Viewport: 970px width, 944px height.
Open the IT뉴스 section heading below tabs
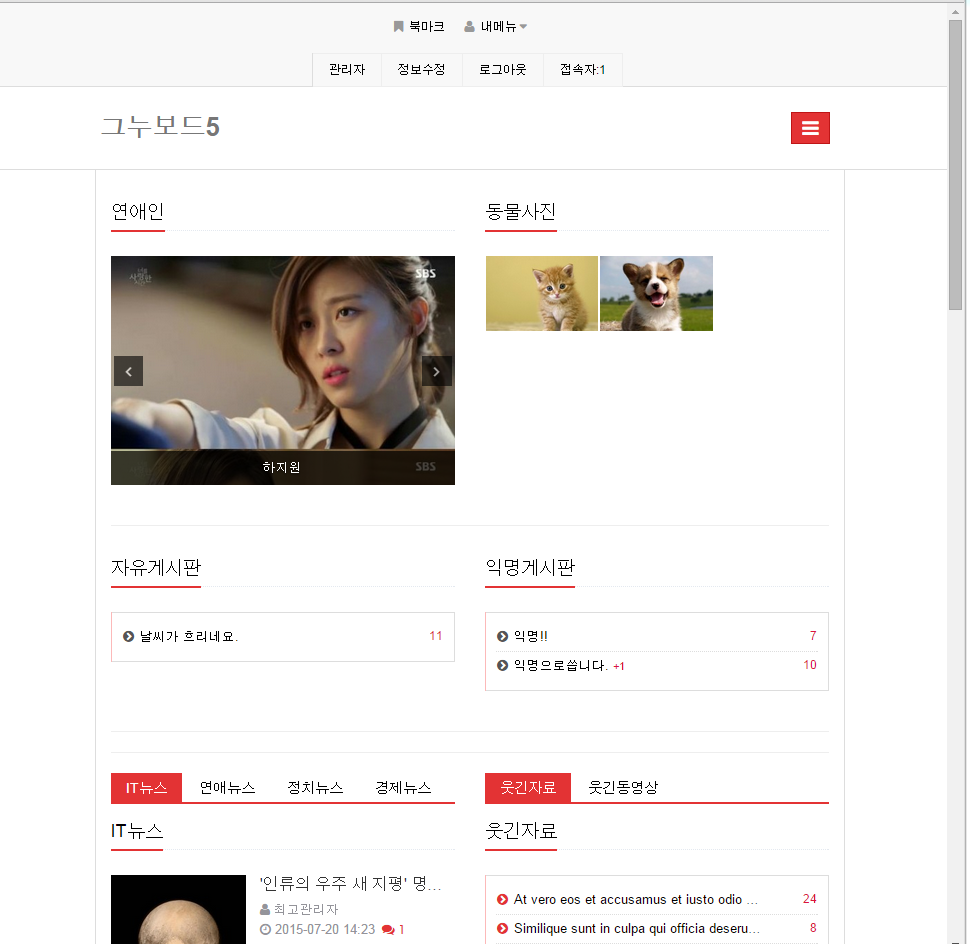tap(137, 831)
